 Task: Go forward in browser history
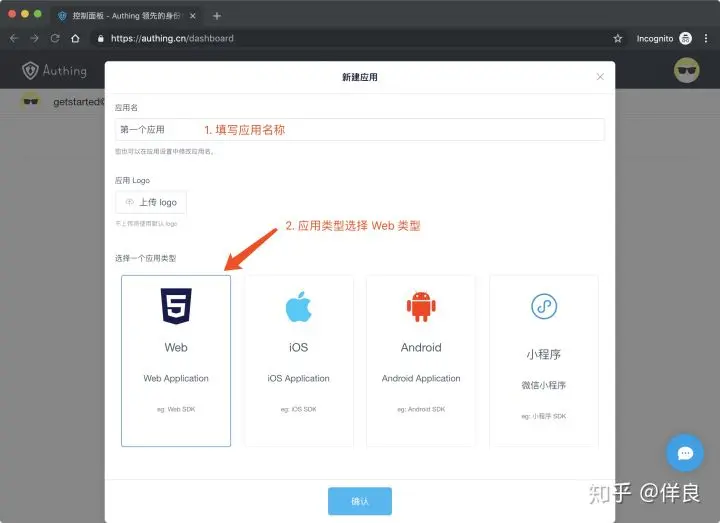tap(34, 38)
